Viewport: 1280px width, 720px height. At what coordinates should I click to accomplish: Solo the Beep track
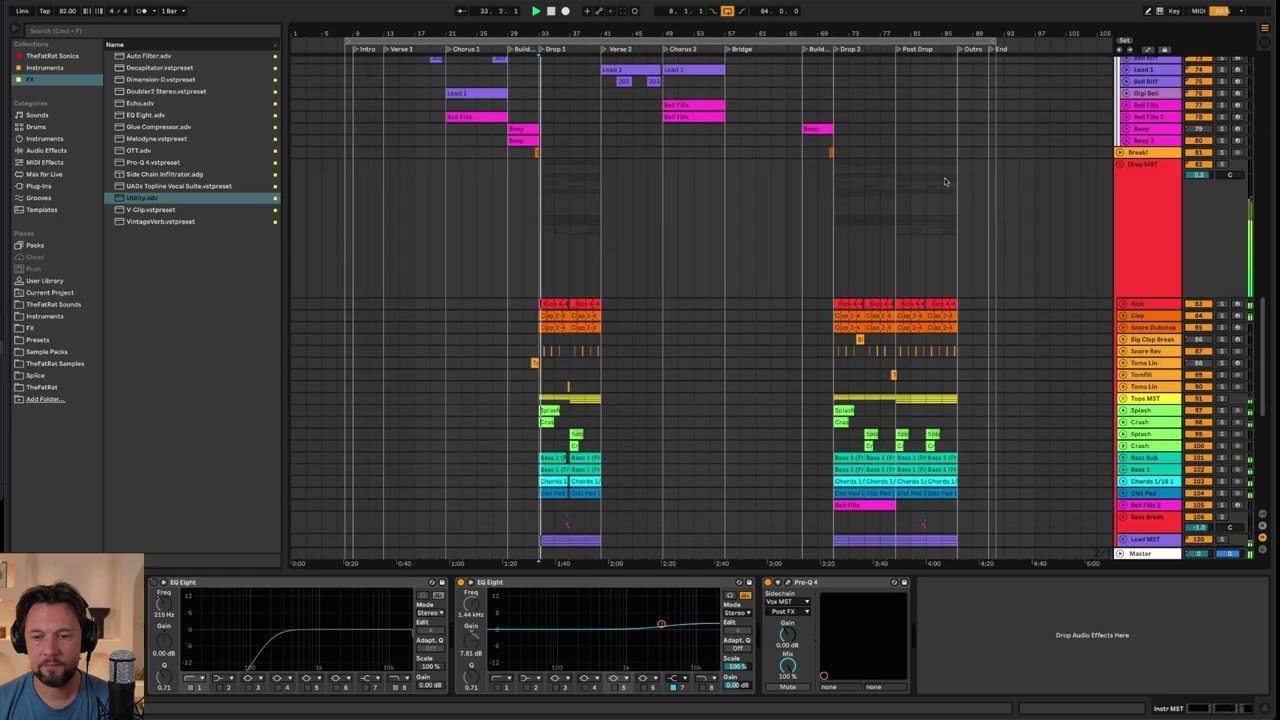coord(1222,129)
